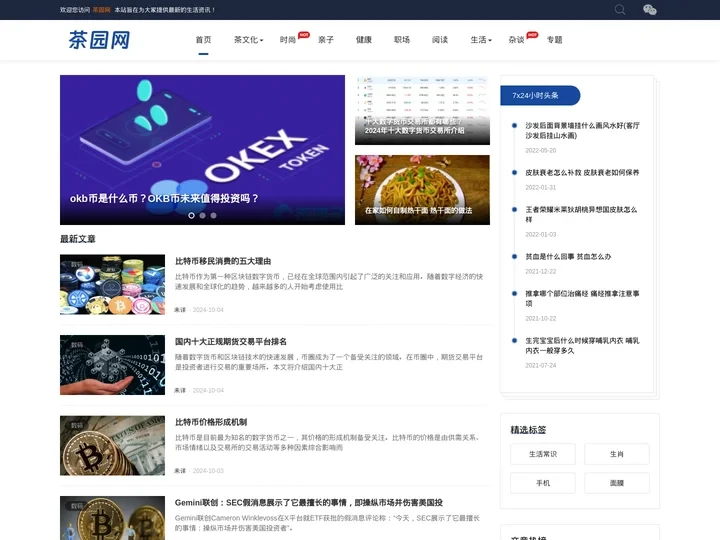Select the third carousel dot indicator
The image size is (720, 540).
tap(214, 215)
